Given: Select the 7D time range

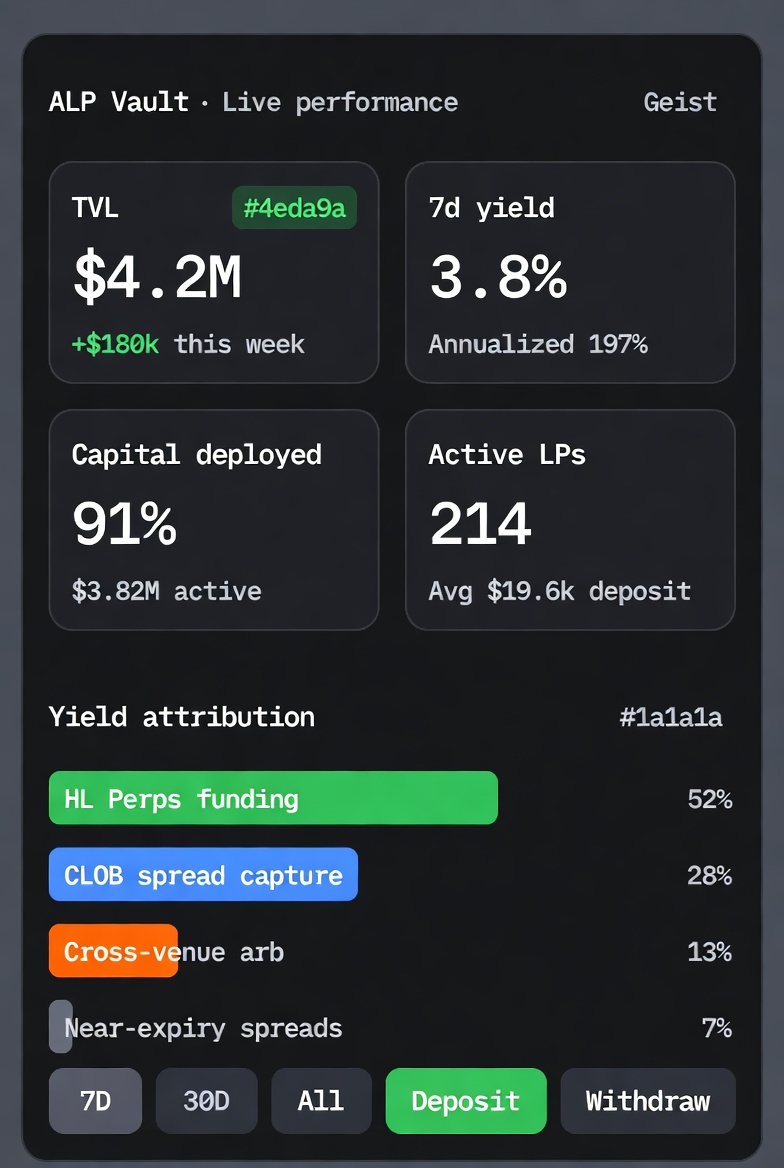Looking at the screenshot, I should click(x=95, y=1101).
